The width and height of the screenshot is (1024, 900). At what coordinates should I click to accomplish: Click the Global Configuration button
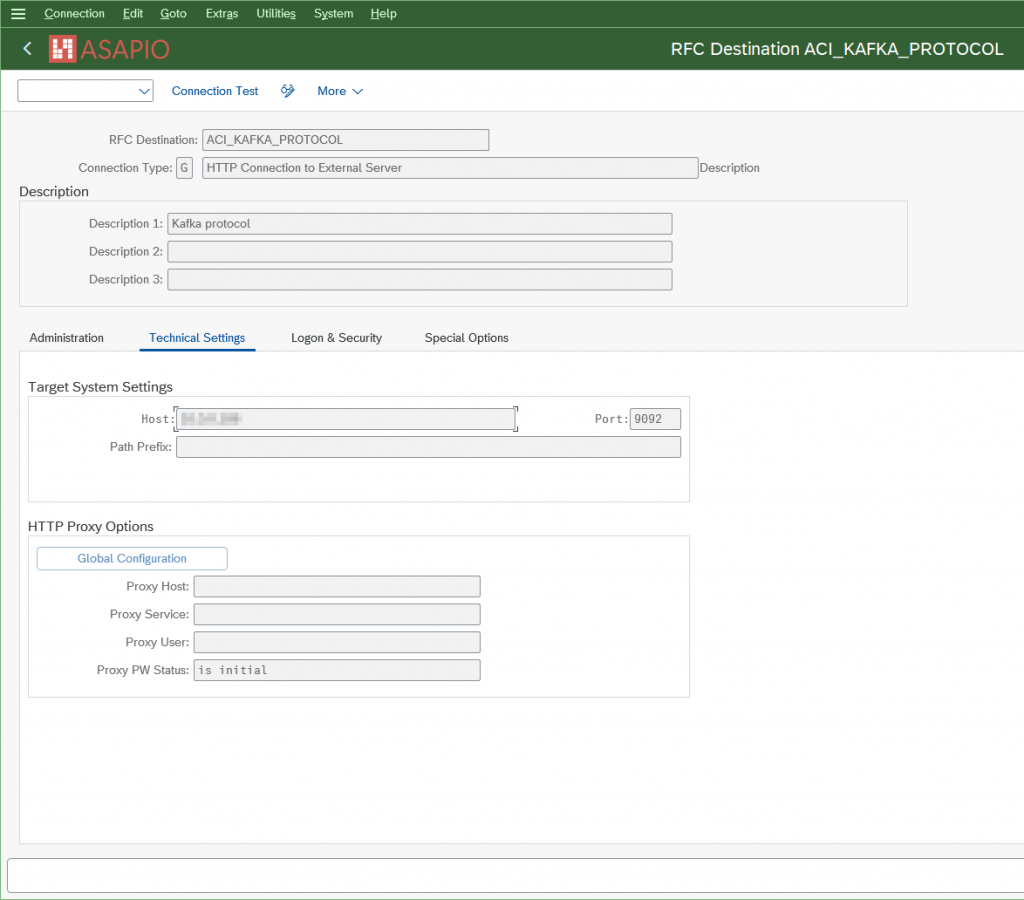[132, 559]
